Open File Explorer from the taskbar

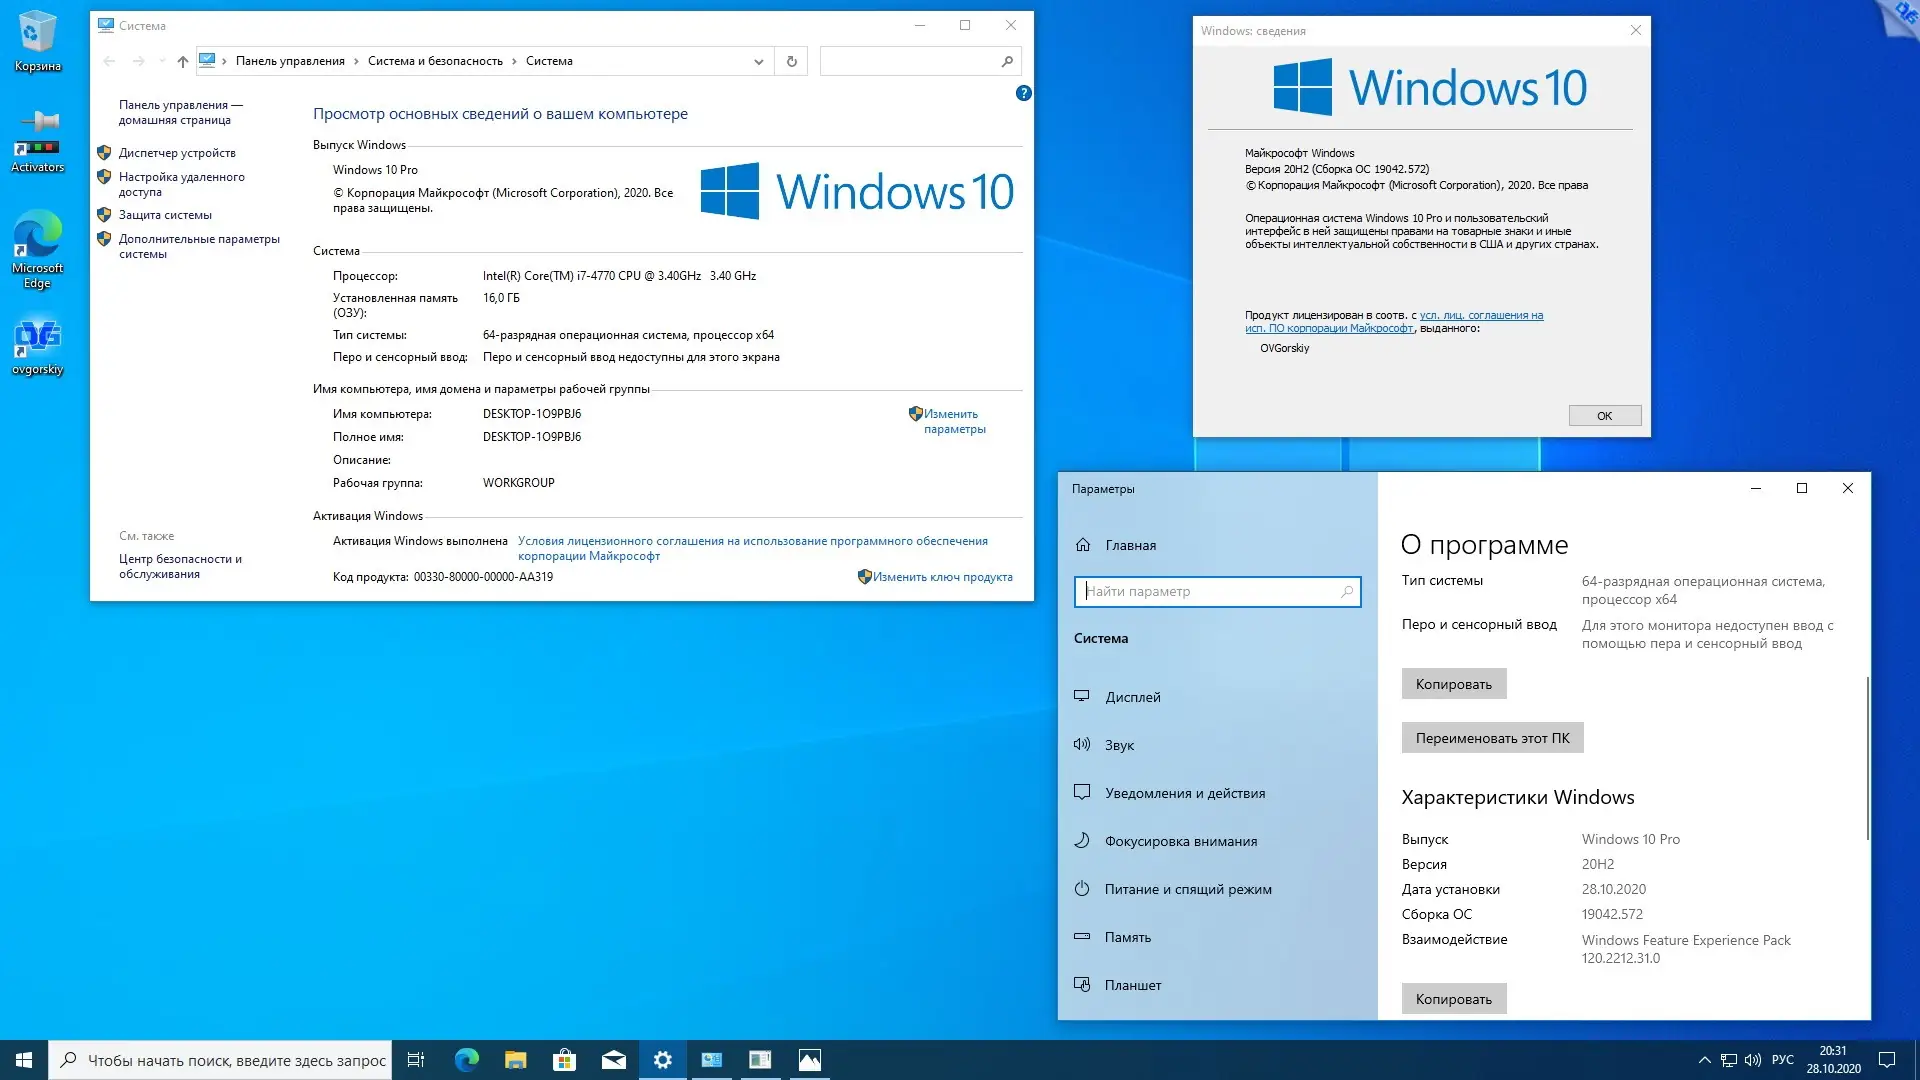click(516, 1060)
